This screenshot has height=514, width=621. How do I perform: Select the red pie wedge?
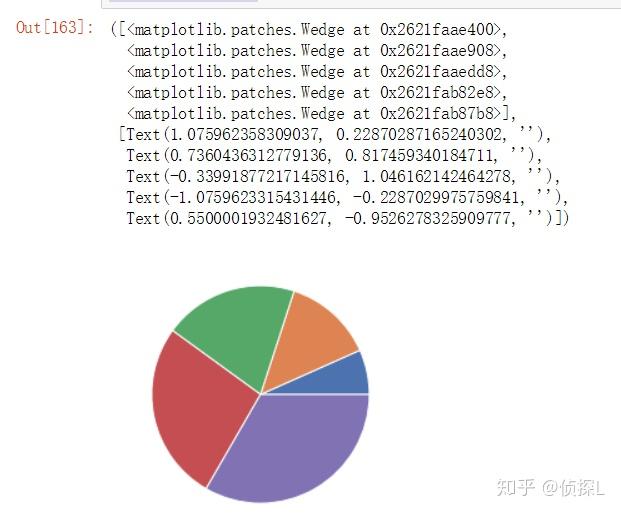196,408
